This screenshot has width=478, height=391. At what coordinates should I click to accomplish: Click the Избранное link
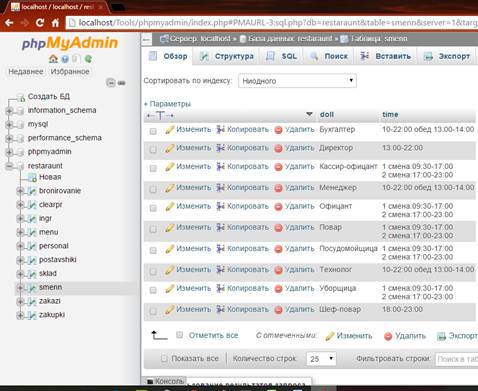[x=70, y=72]
